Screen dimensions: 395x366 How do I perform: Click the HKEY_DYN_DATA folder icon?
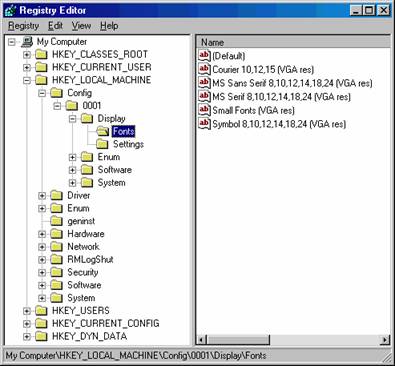pyautogui.click(x=41, y=337)
